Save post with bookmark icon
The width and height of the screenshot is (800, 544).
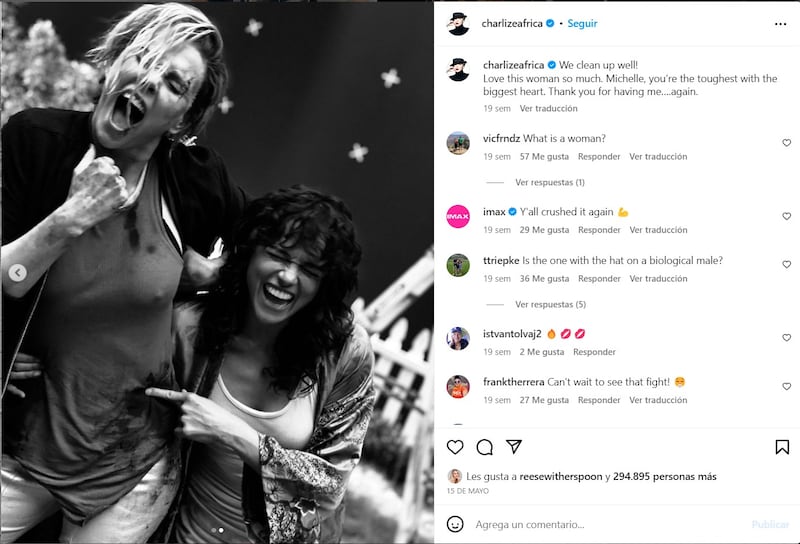[782, 447]
